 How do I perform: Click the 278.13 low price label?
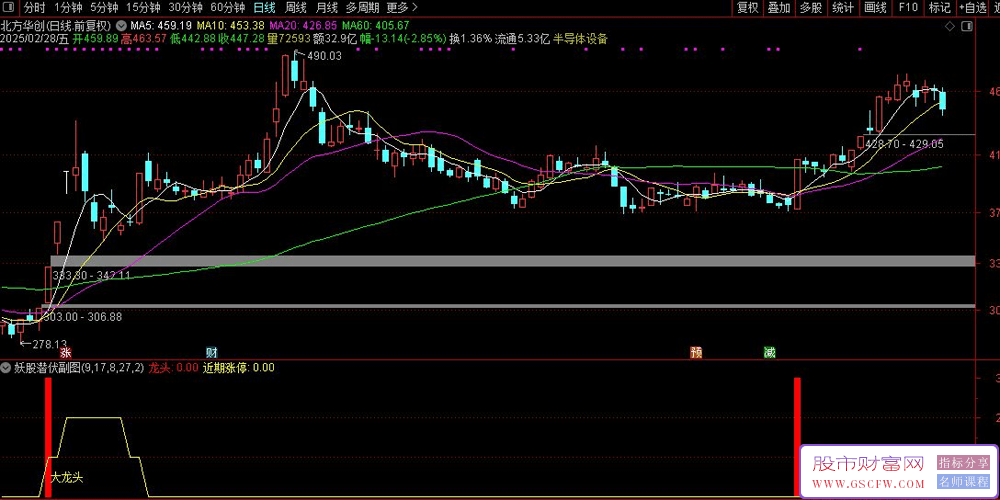(50, 344)
